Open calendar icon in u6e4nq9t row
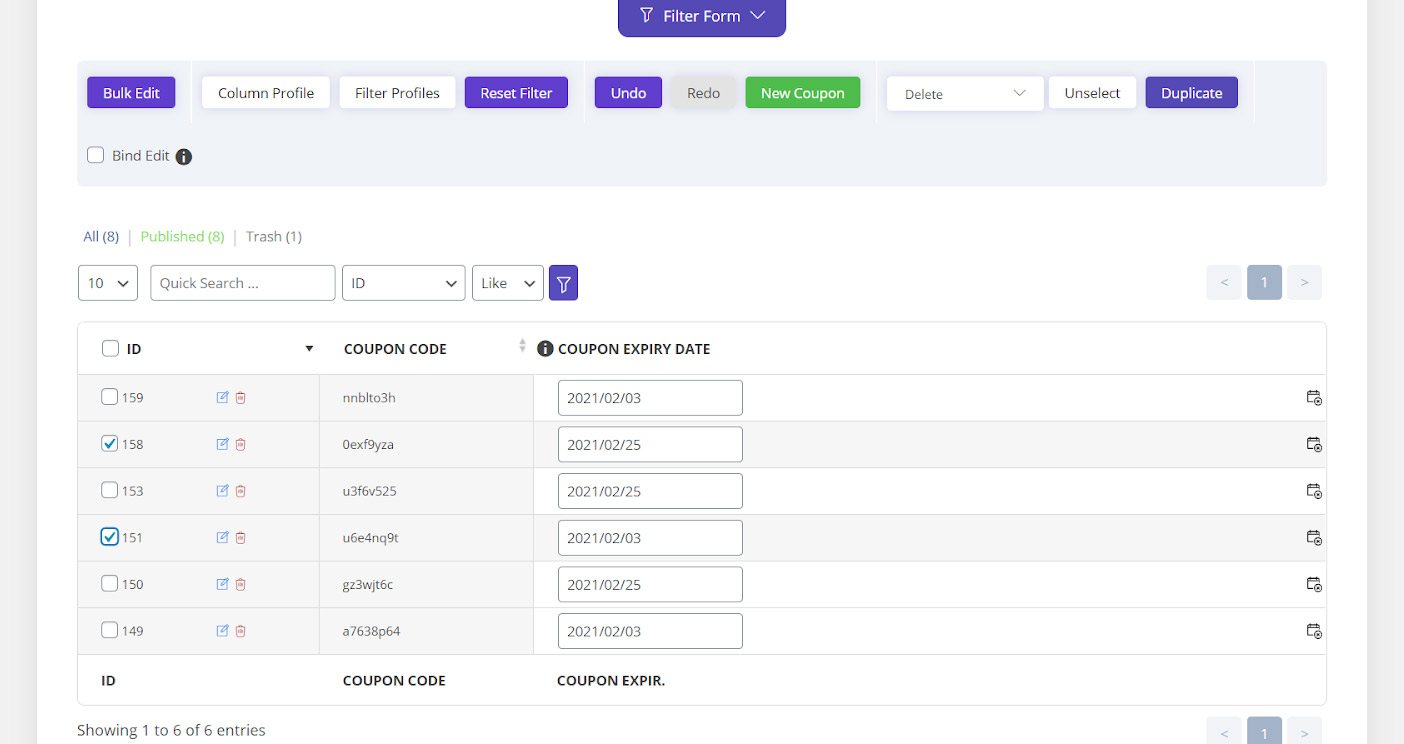 1314,537
